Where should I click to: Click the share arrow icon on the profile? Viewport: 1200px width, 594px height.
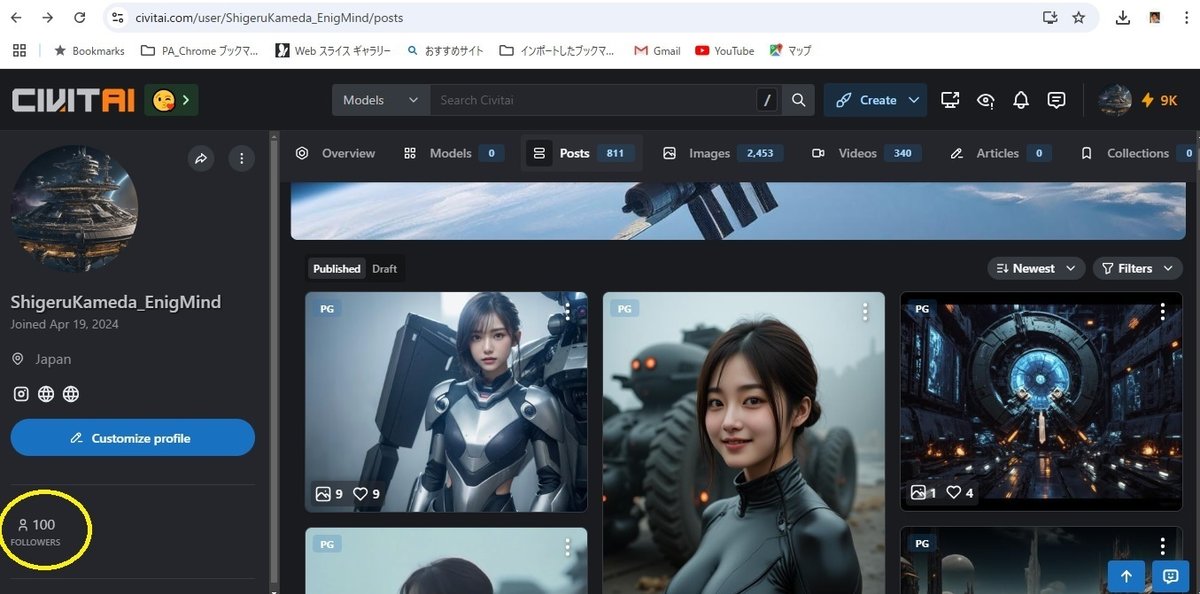point(200,158)
